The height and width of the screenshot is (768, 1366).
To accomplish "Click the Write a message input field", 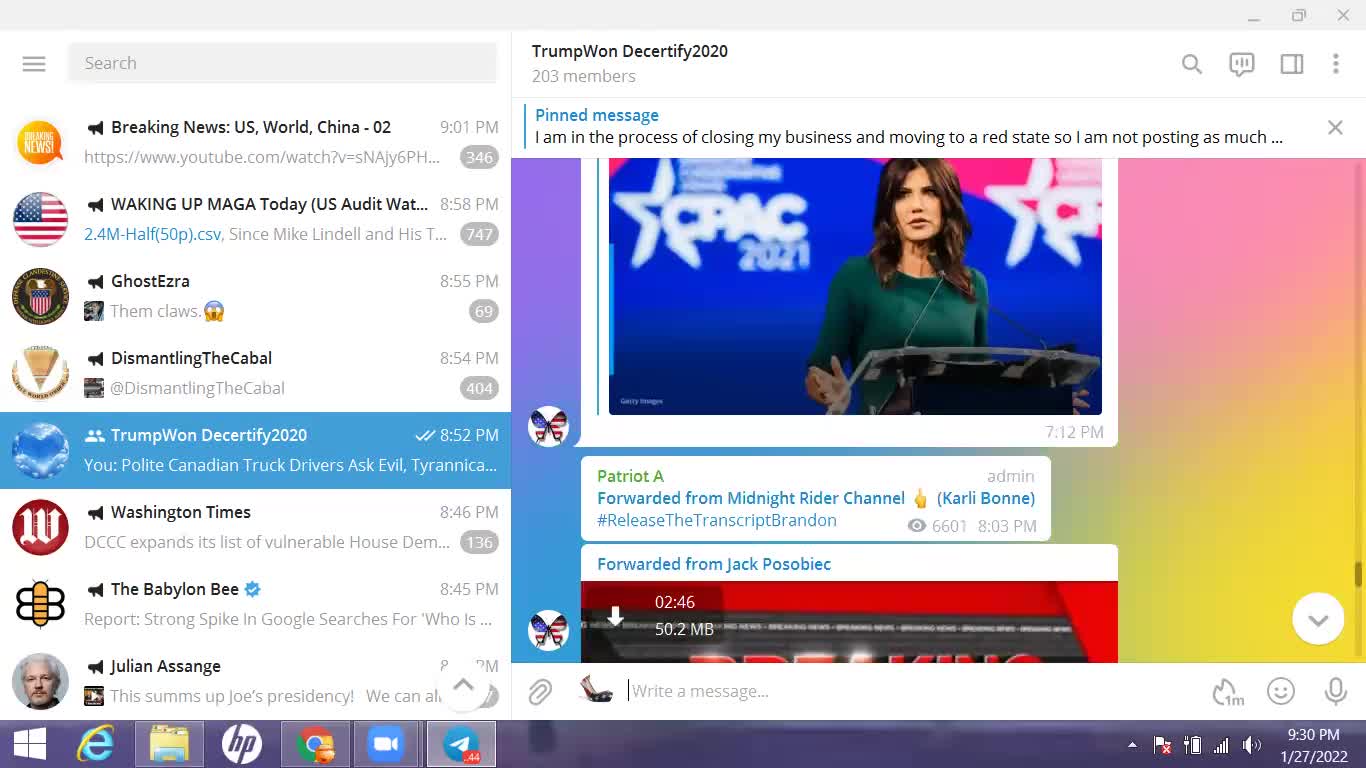I will pyautogui.click(x=910, y=691).
